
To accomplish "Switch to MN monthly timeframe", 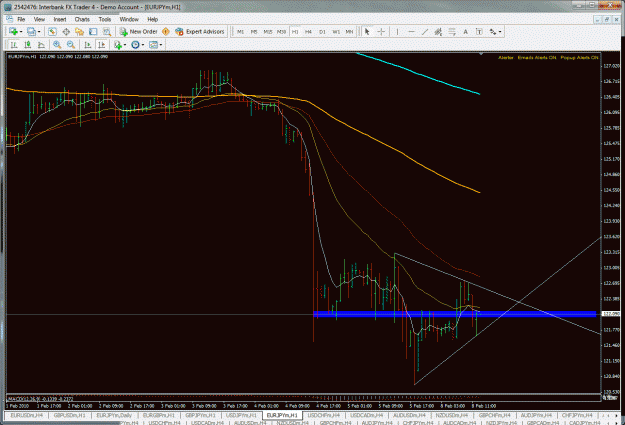I will (349, 31).
